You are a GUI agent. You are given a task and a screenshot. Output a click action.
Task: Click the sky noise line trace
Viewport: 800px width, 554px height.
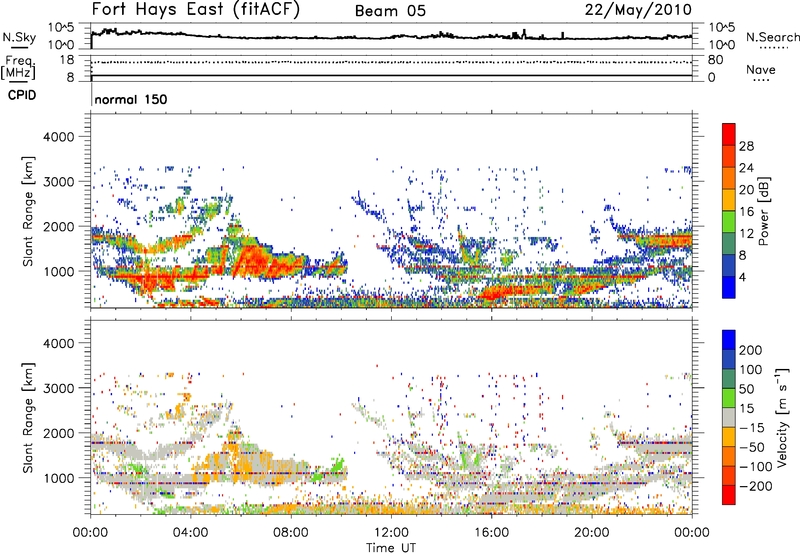coord(391,37)
